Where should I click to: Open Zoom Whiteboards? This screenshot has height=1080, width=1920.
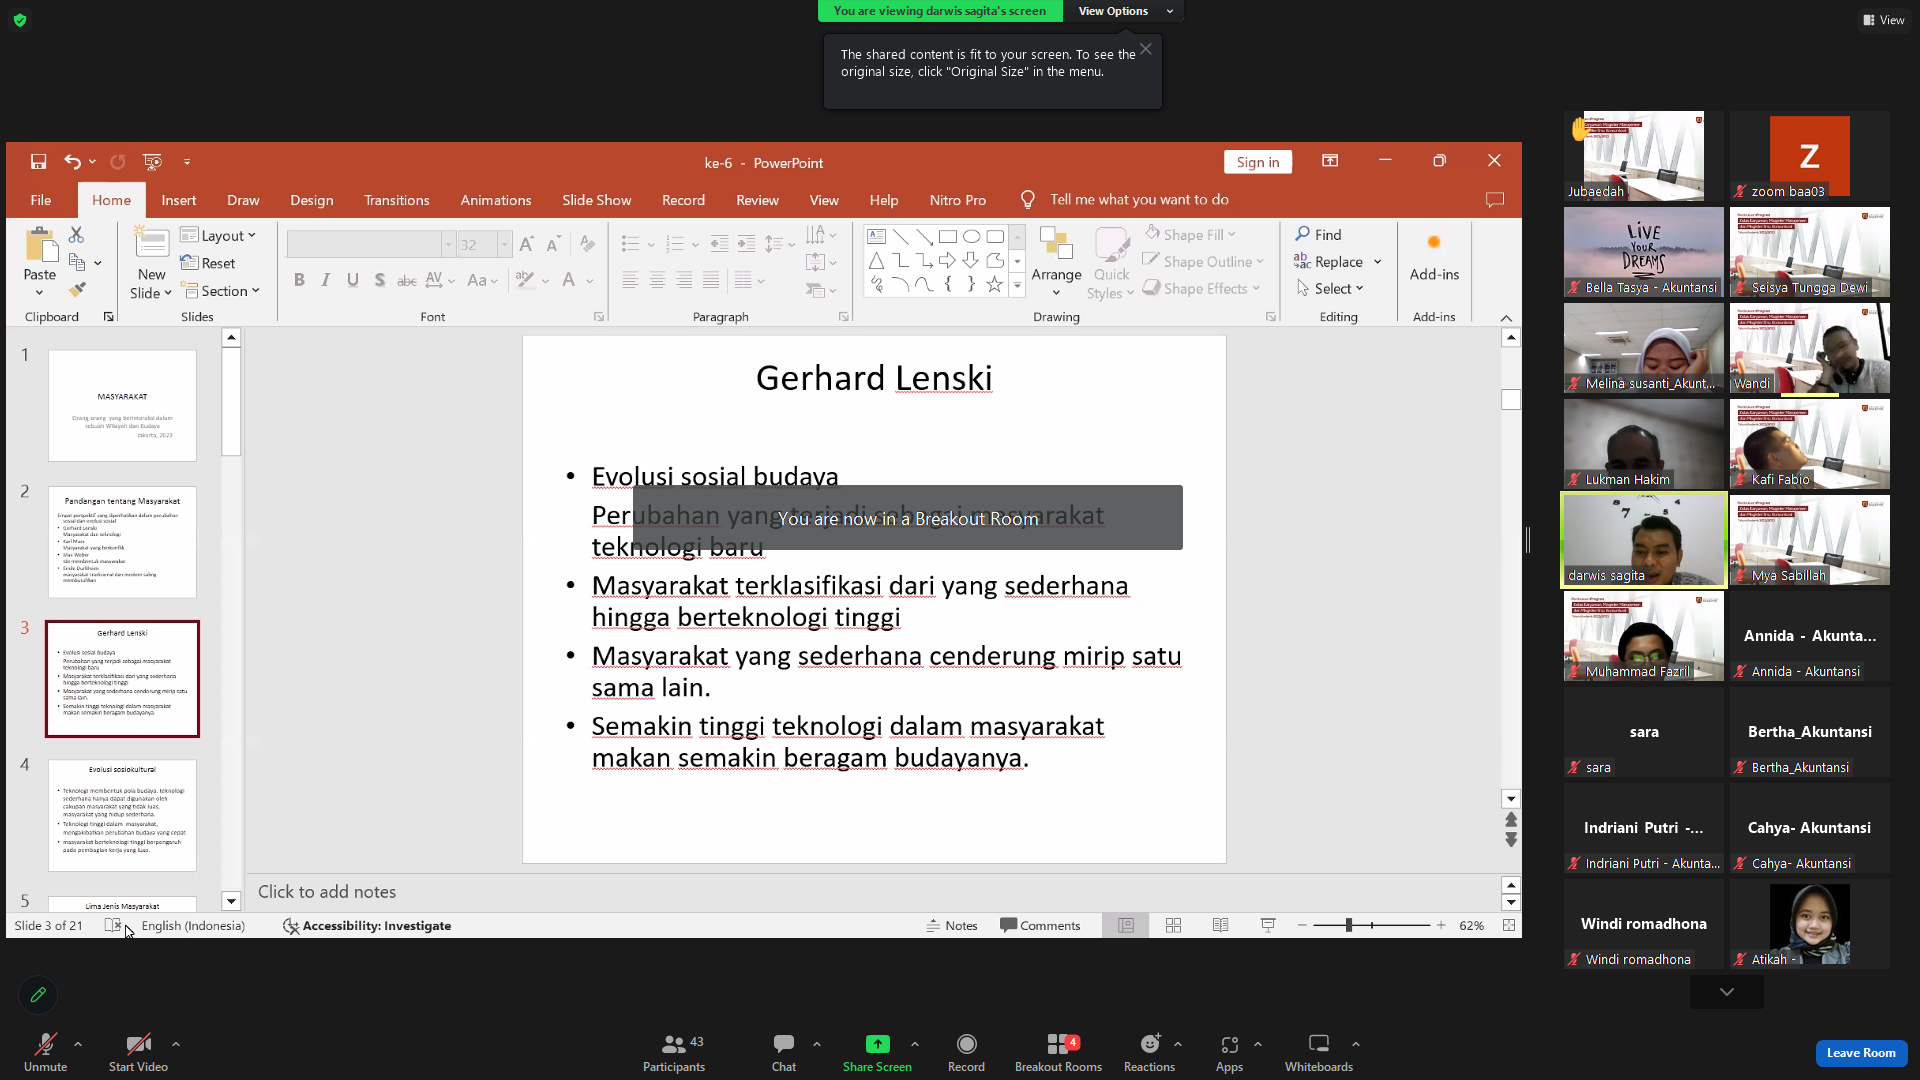[x=1319, y=1053]
